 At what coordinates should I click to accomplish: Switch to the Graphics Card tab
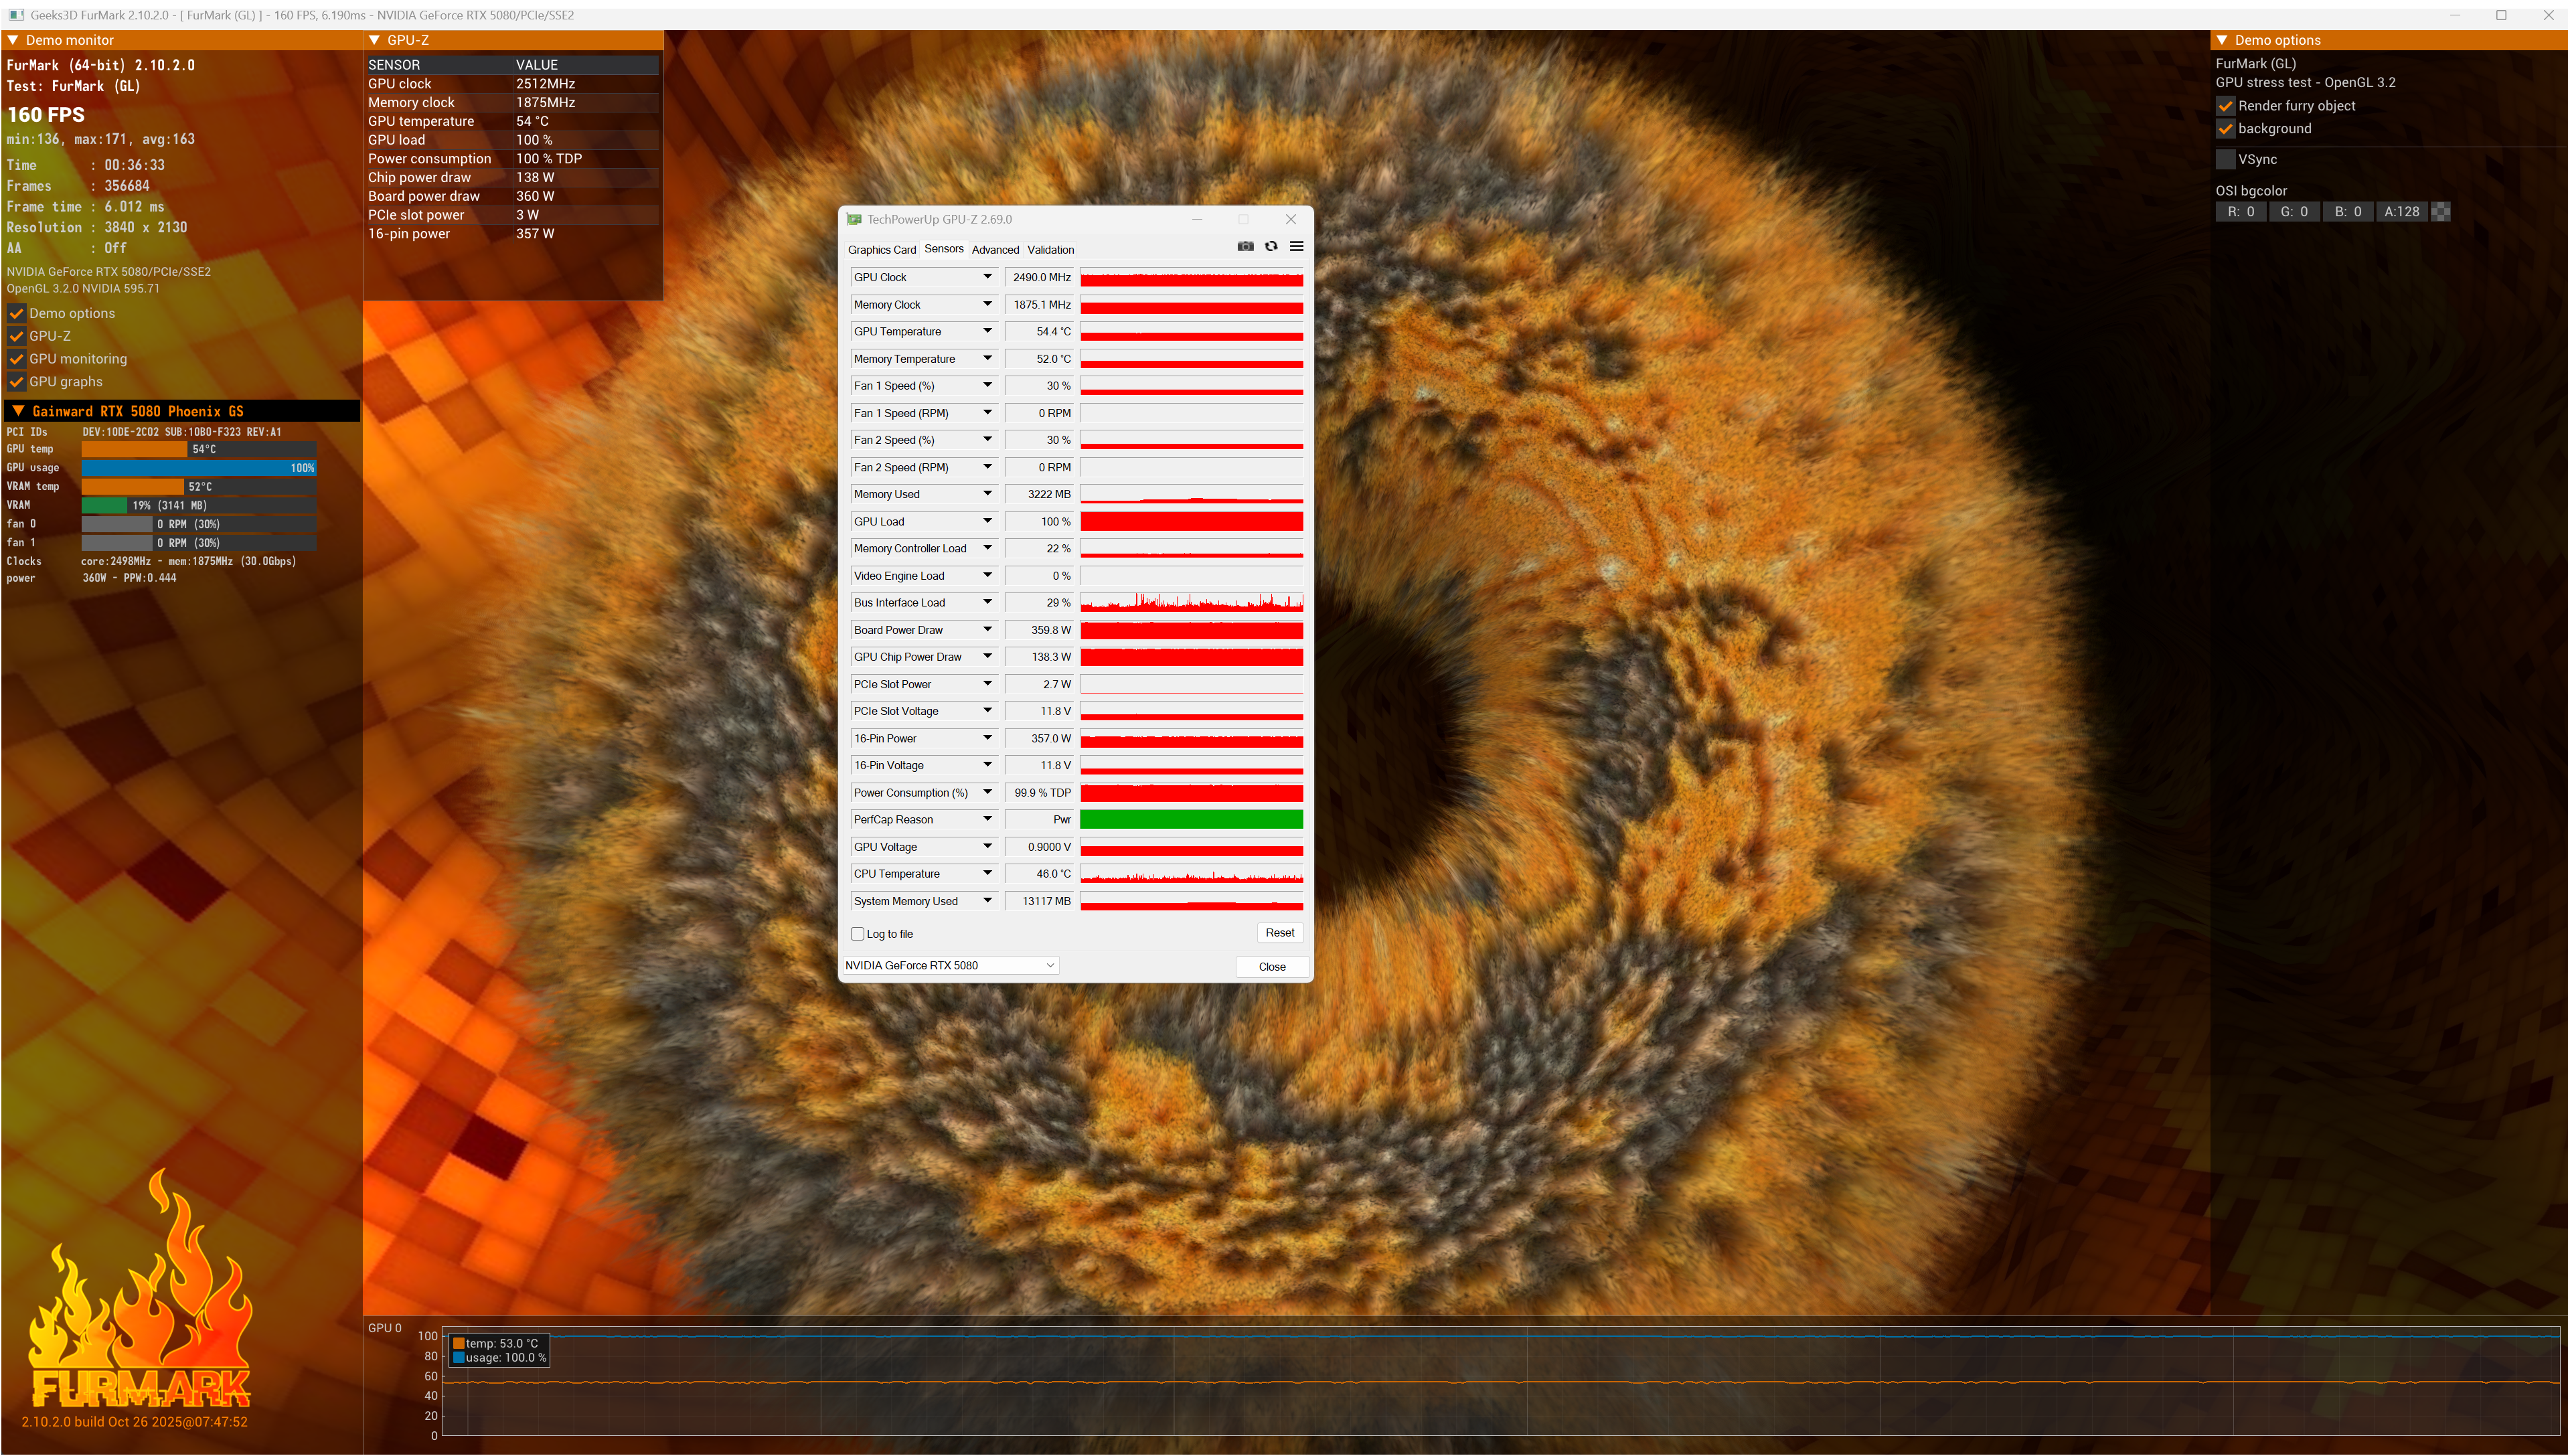882,249
